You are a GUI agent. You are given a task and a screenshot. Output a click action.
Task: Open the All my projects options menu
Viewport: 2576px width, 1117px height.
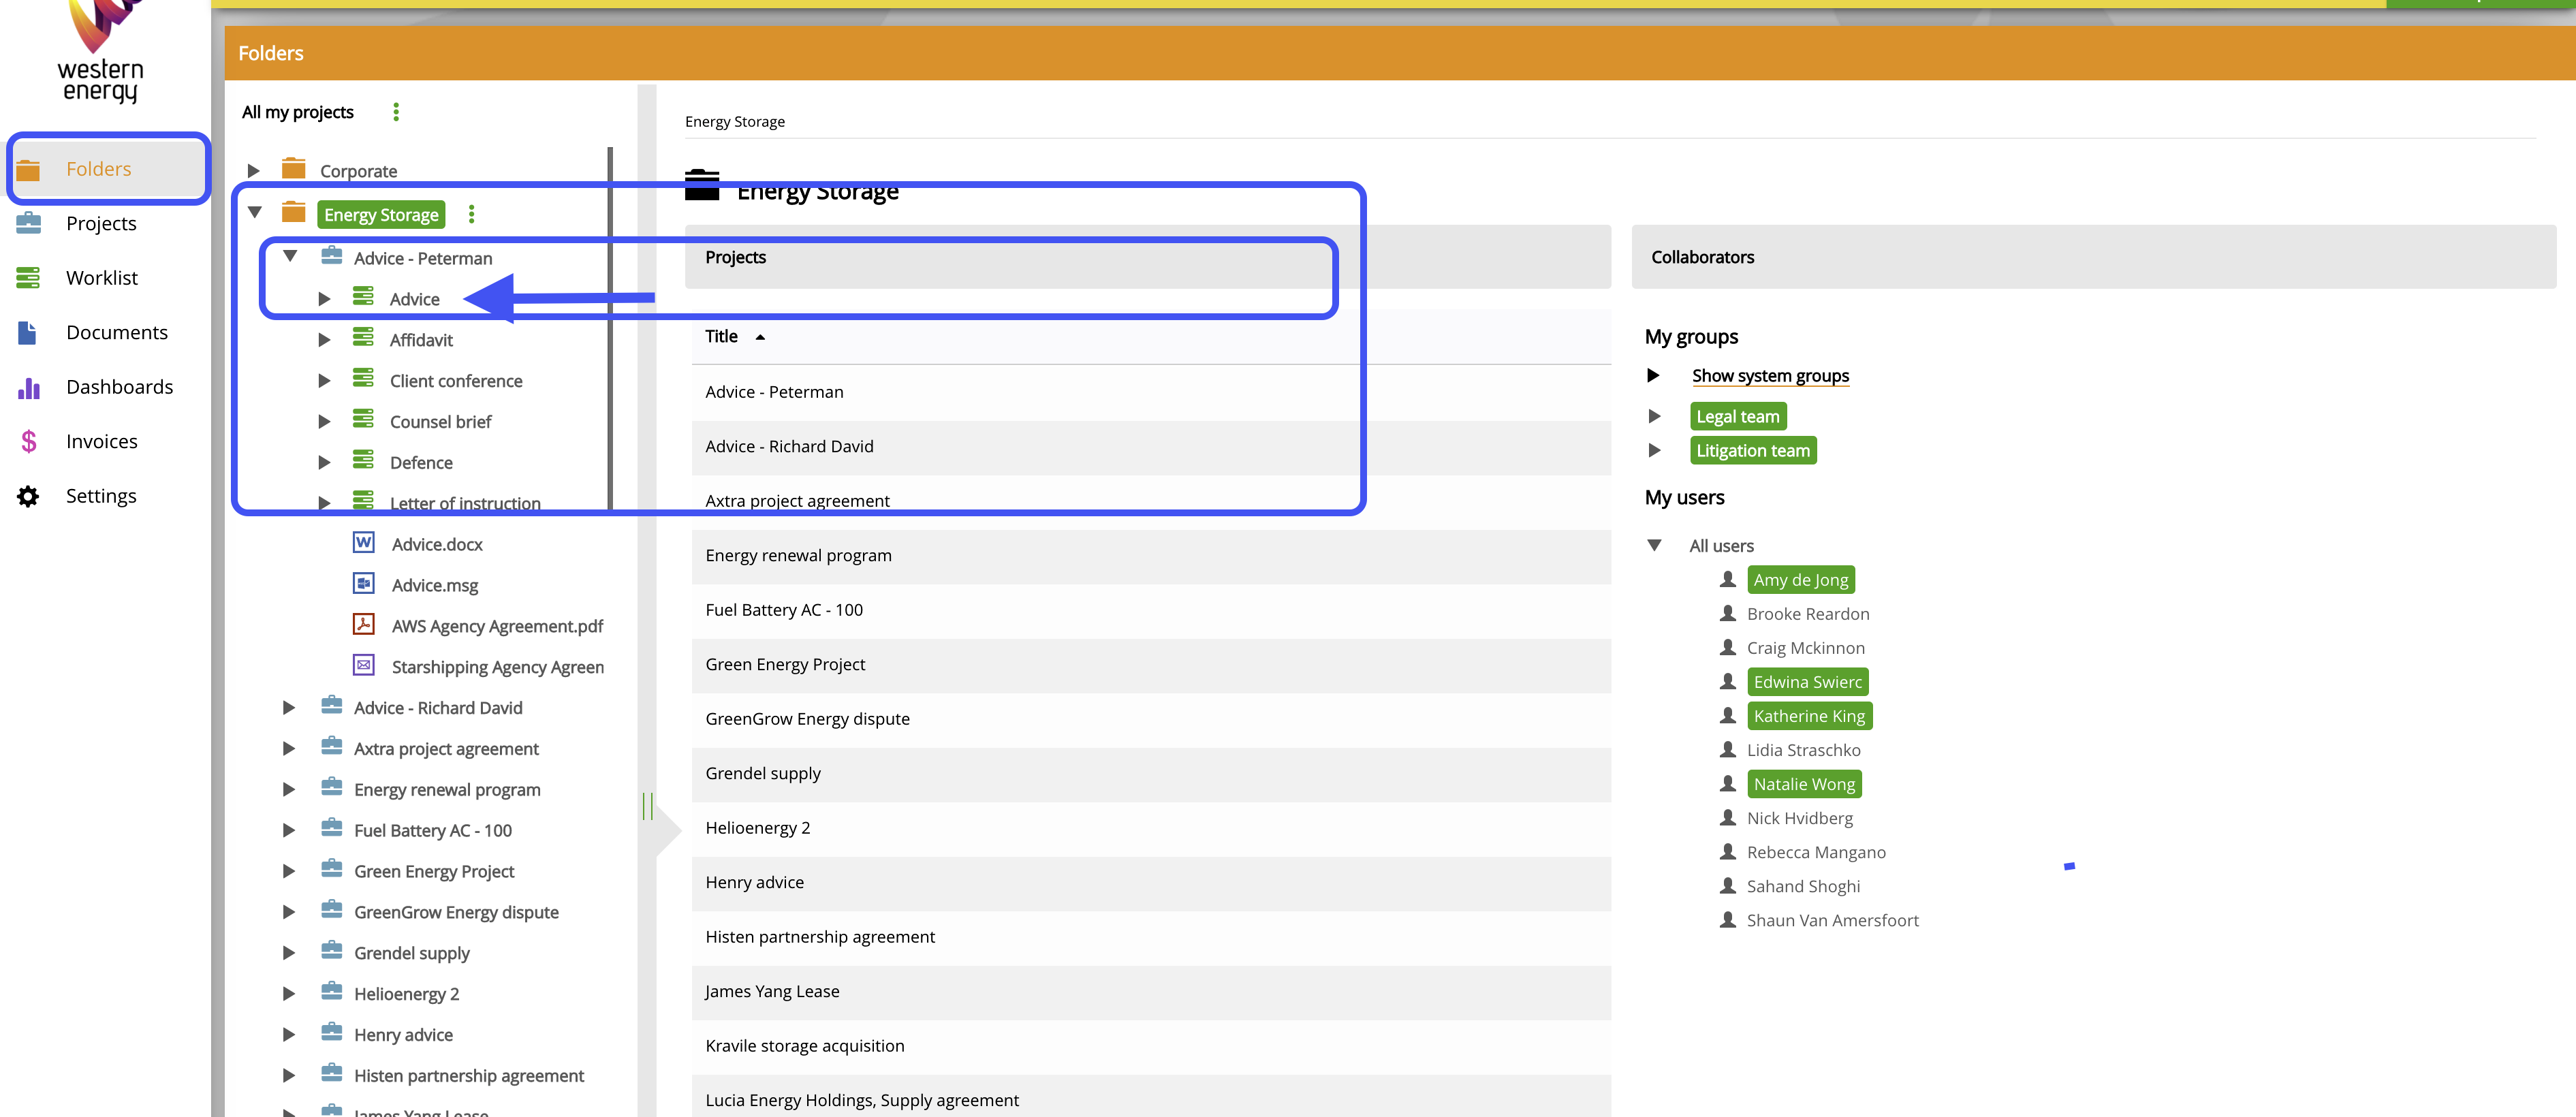point(396,112)
